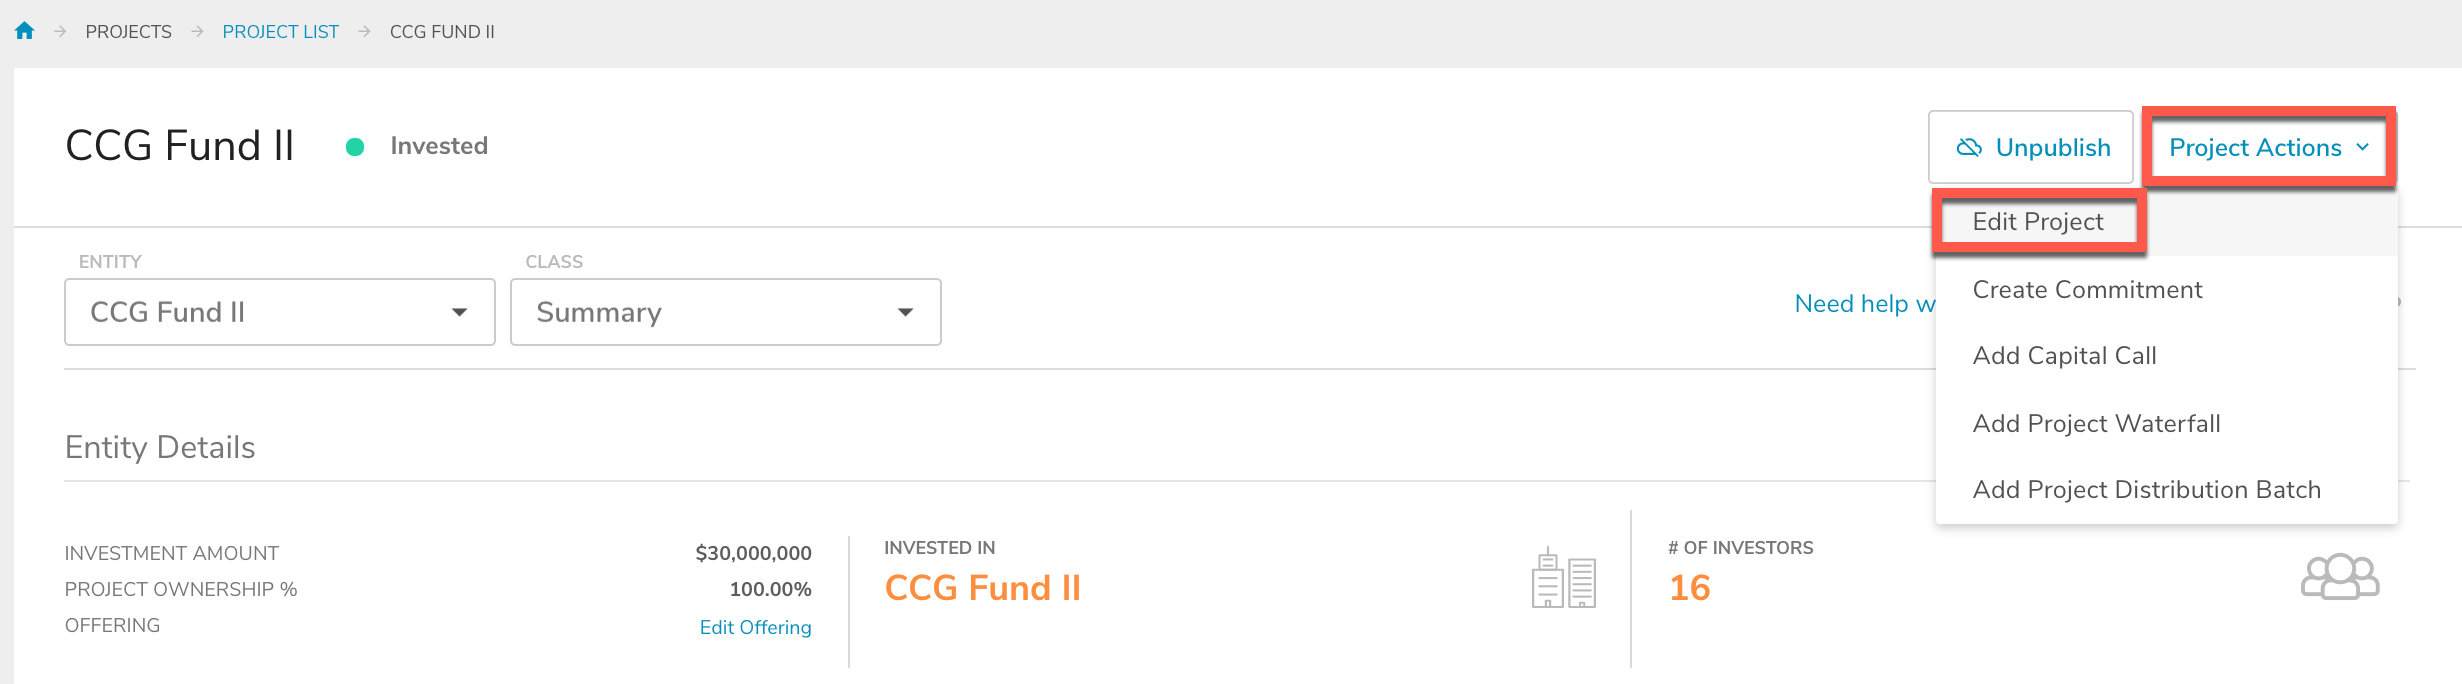The width and height of the screenshot is (2462, 684).
Task: Choose Create Commitment menu option
Action: pyautogui.click(x=2087, y=290)
